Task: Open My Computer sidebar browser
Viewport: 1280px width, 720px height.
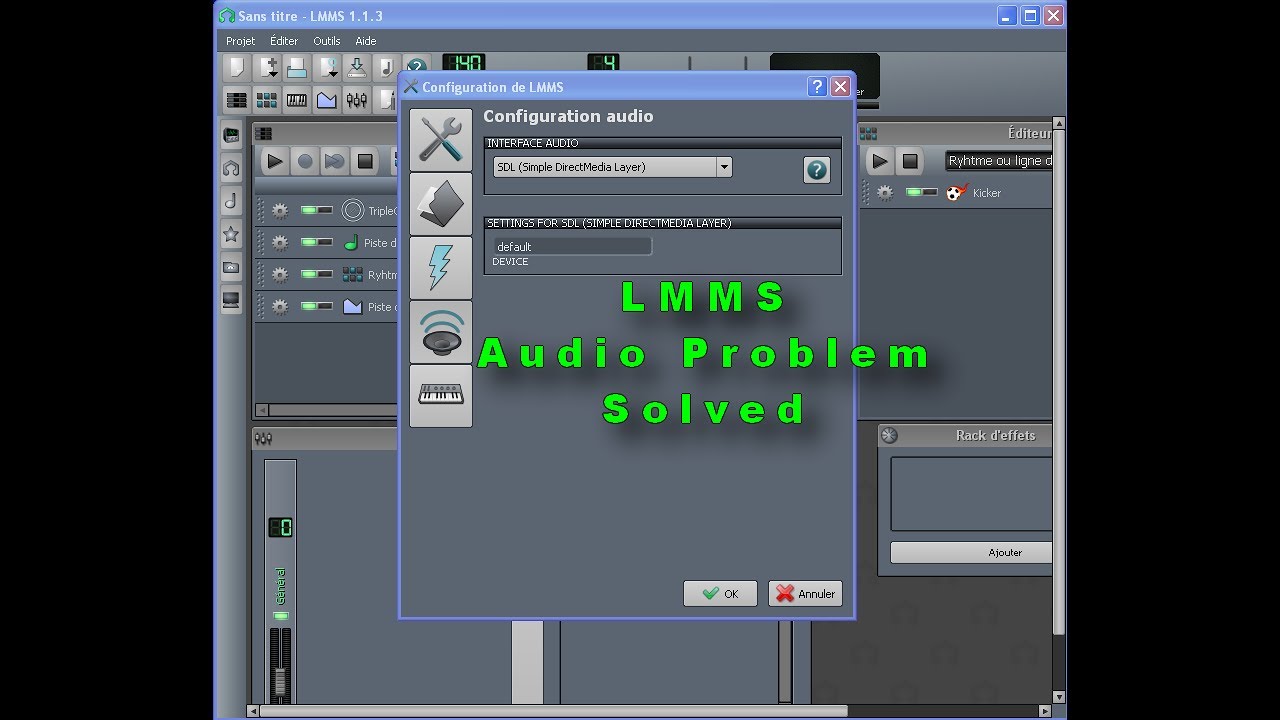Action: pyautogui.click(x=231, y=300)
